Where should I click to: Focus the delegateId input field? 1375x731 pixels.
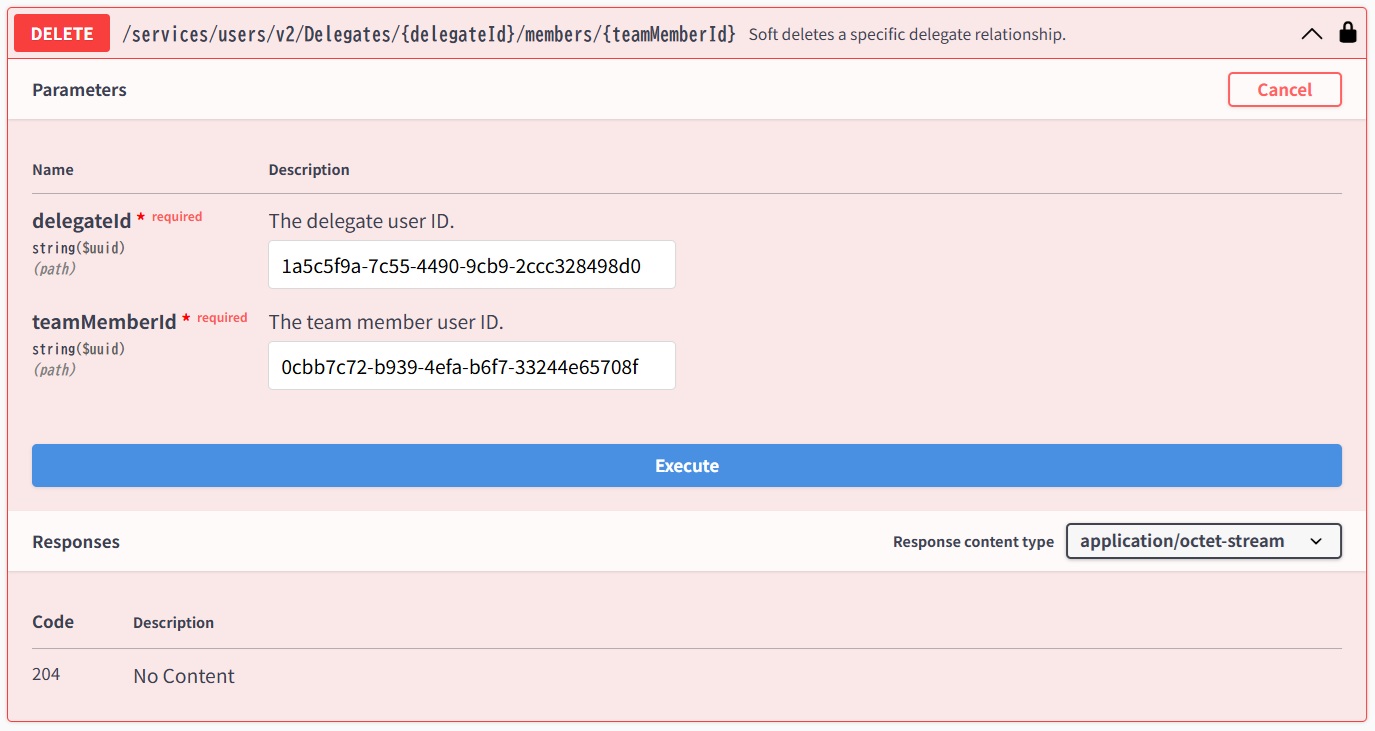[472, 265]
